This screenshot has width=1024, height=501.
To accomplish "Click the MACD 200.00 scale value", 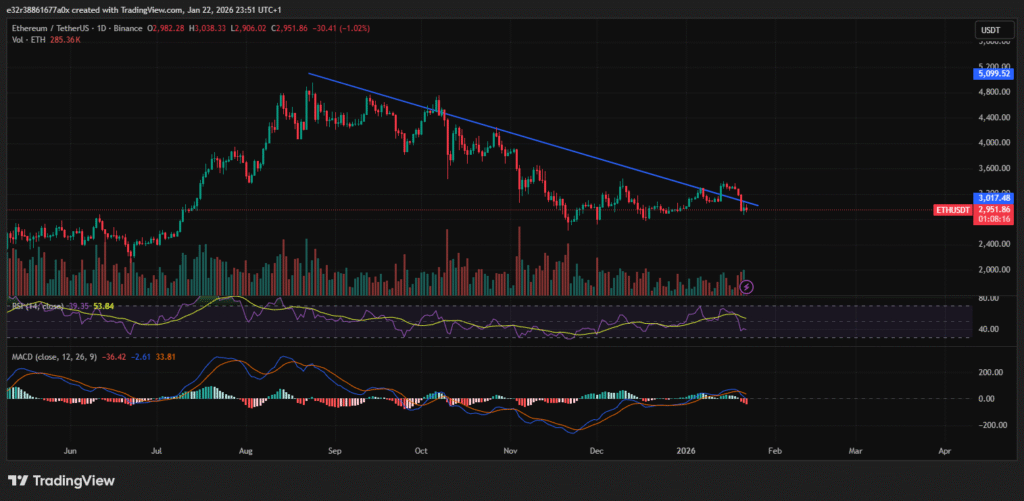I will (991, 372).
